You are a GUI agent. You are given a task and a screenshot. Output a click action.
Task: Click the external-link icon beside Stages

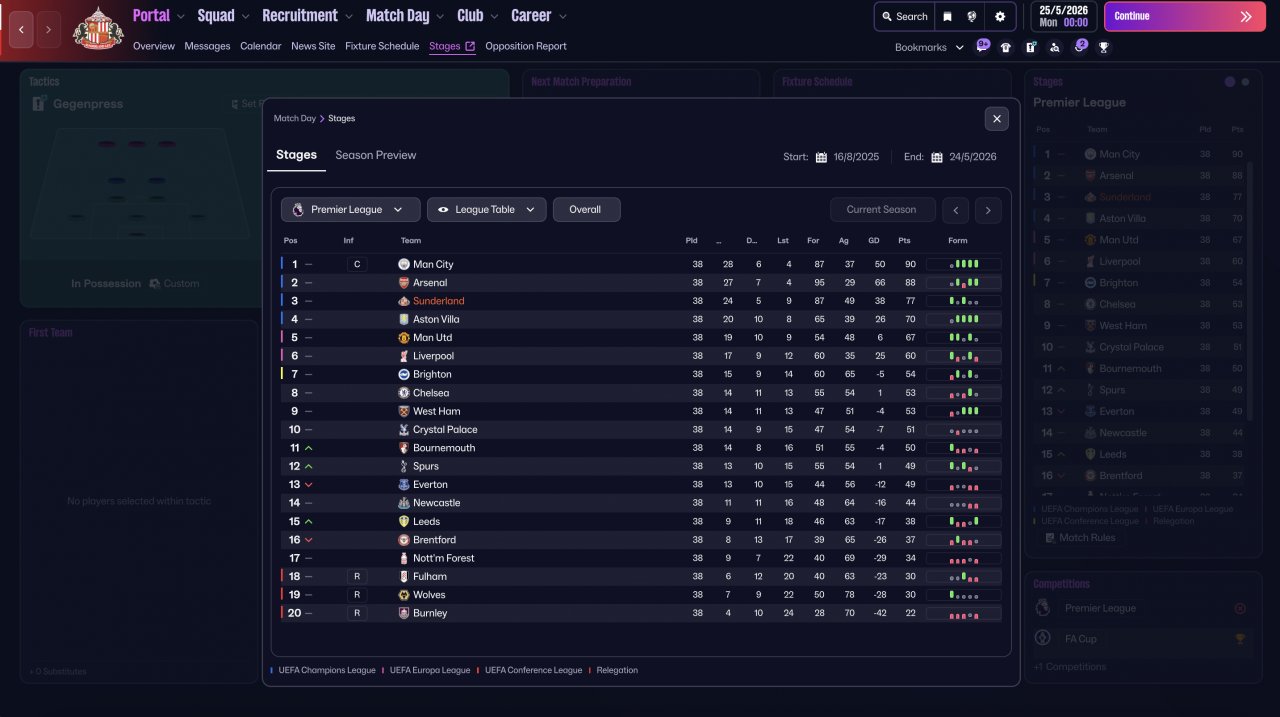(470, 46)
